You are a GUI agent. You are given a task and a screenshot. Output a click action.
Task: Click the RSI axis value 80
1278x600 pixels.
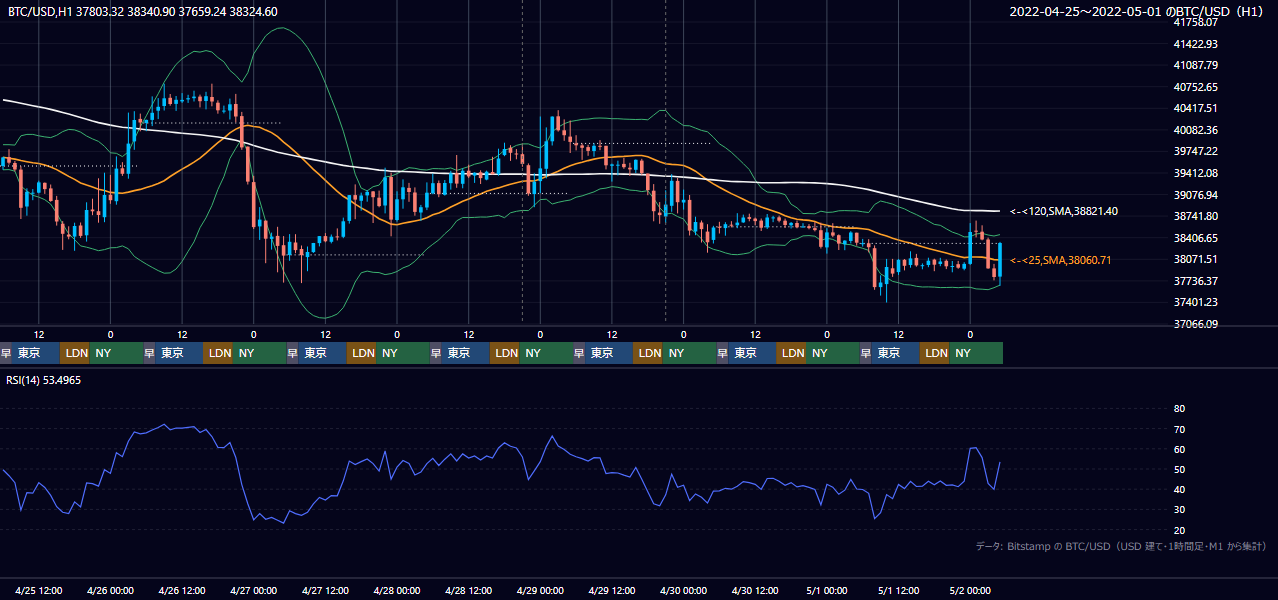(x=1179, y=409)
